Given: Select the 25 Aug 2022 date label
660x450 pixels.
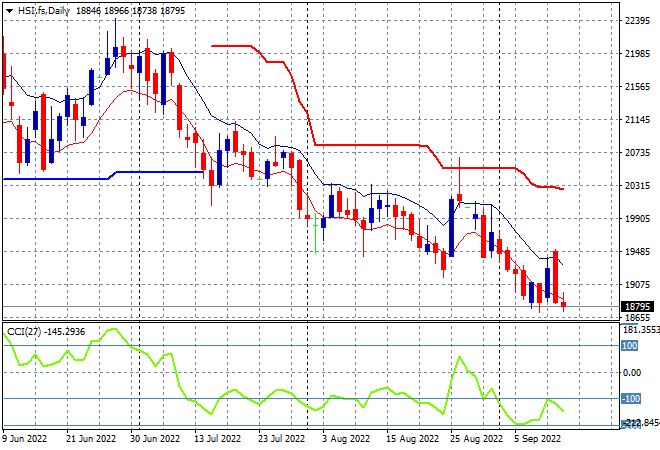Looking at the screenshot, I should click(x=476, y=439).
